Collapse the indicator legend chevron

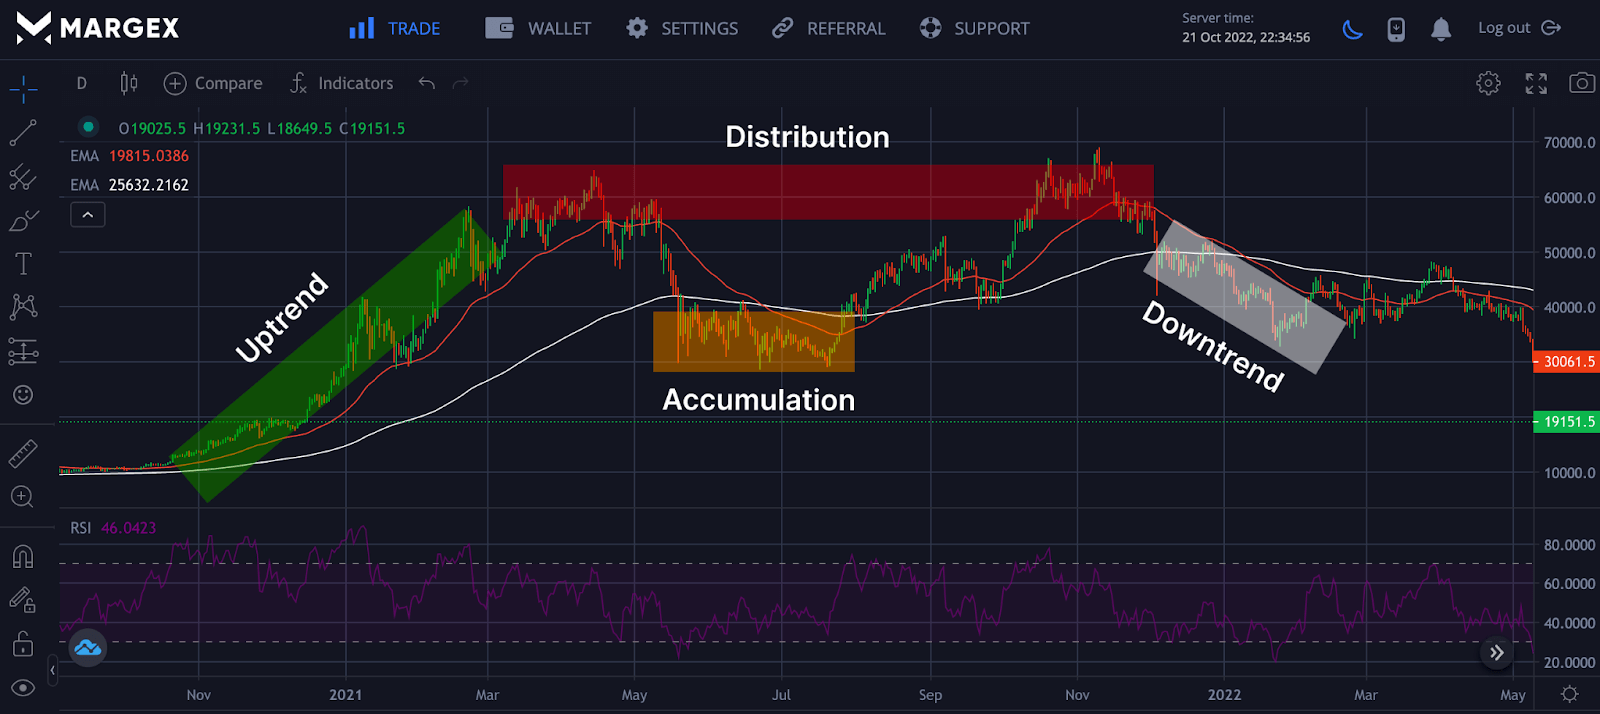[88, 214]
